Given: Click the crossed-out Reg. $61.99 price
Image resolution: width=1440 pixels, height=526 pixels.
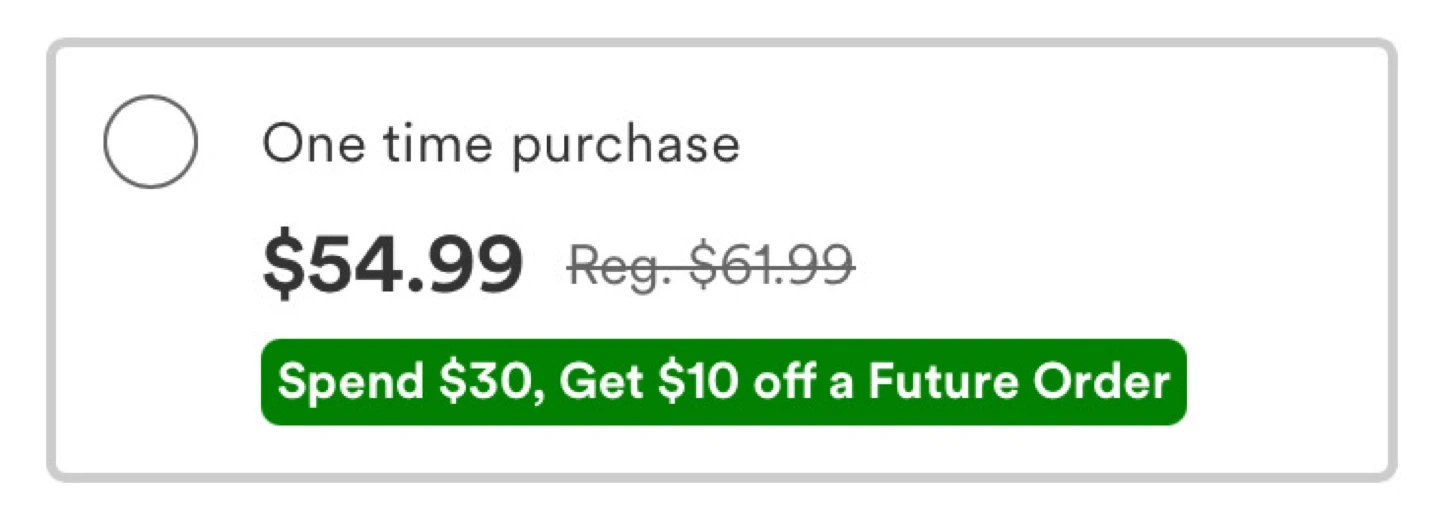Looking at the screenshot, I should click(x=711, y=266).
